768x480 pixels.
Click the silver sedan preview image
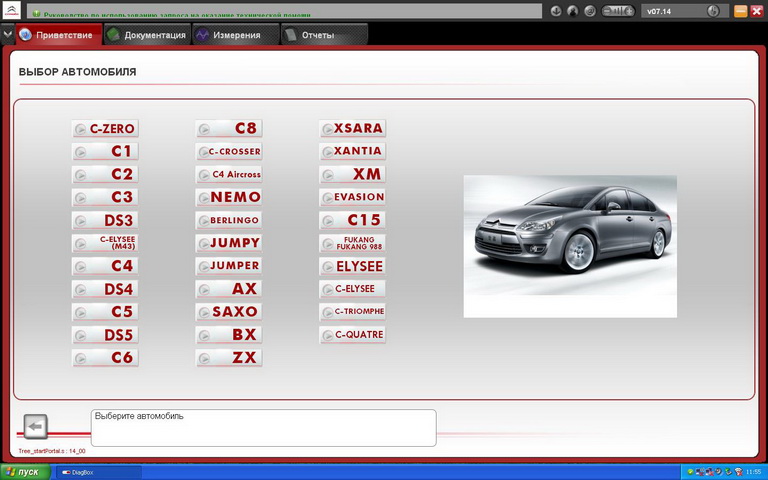[570, 246]
